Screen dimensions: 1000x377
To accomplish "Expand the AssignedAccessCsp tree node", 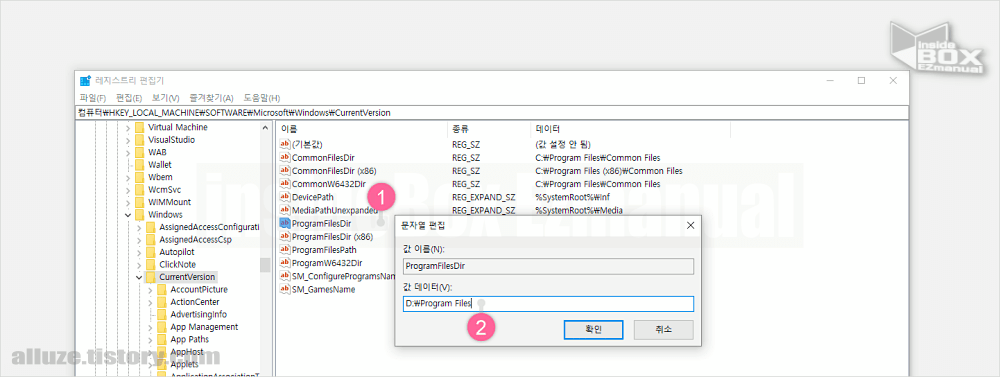I will click(138, 239).
